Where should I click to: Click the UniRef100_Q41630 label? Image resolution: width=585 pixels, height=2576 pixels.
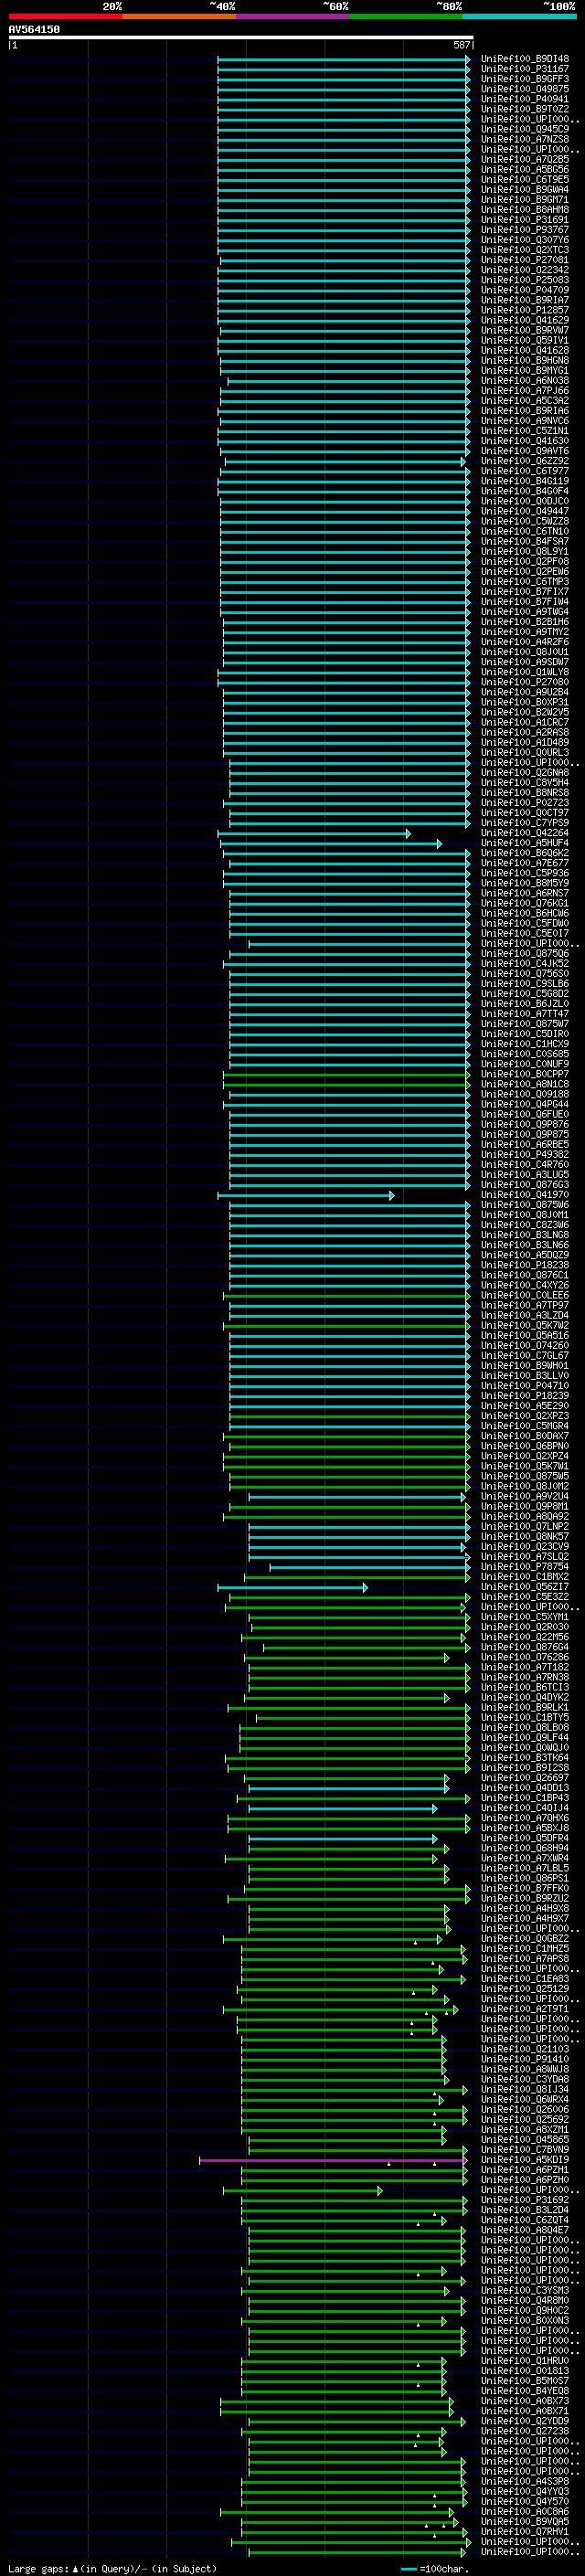point(525,441)
